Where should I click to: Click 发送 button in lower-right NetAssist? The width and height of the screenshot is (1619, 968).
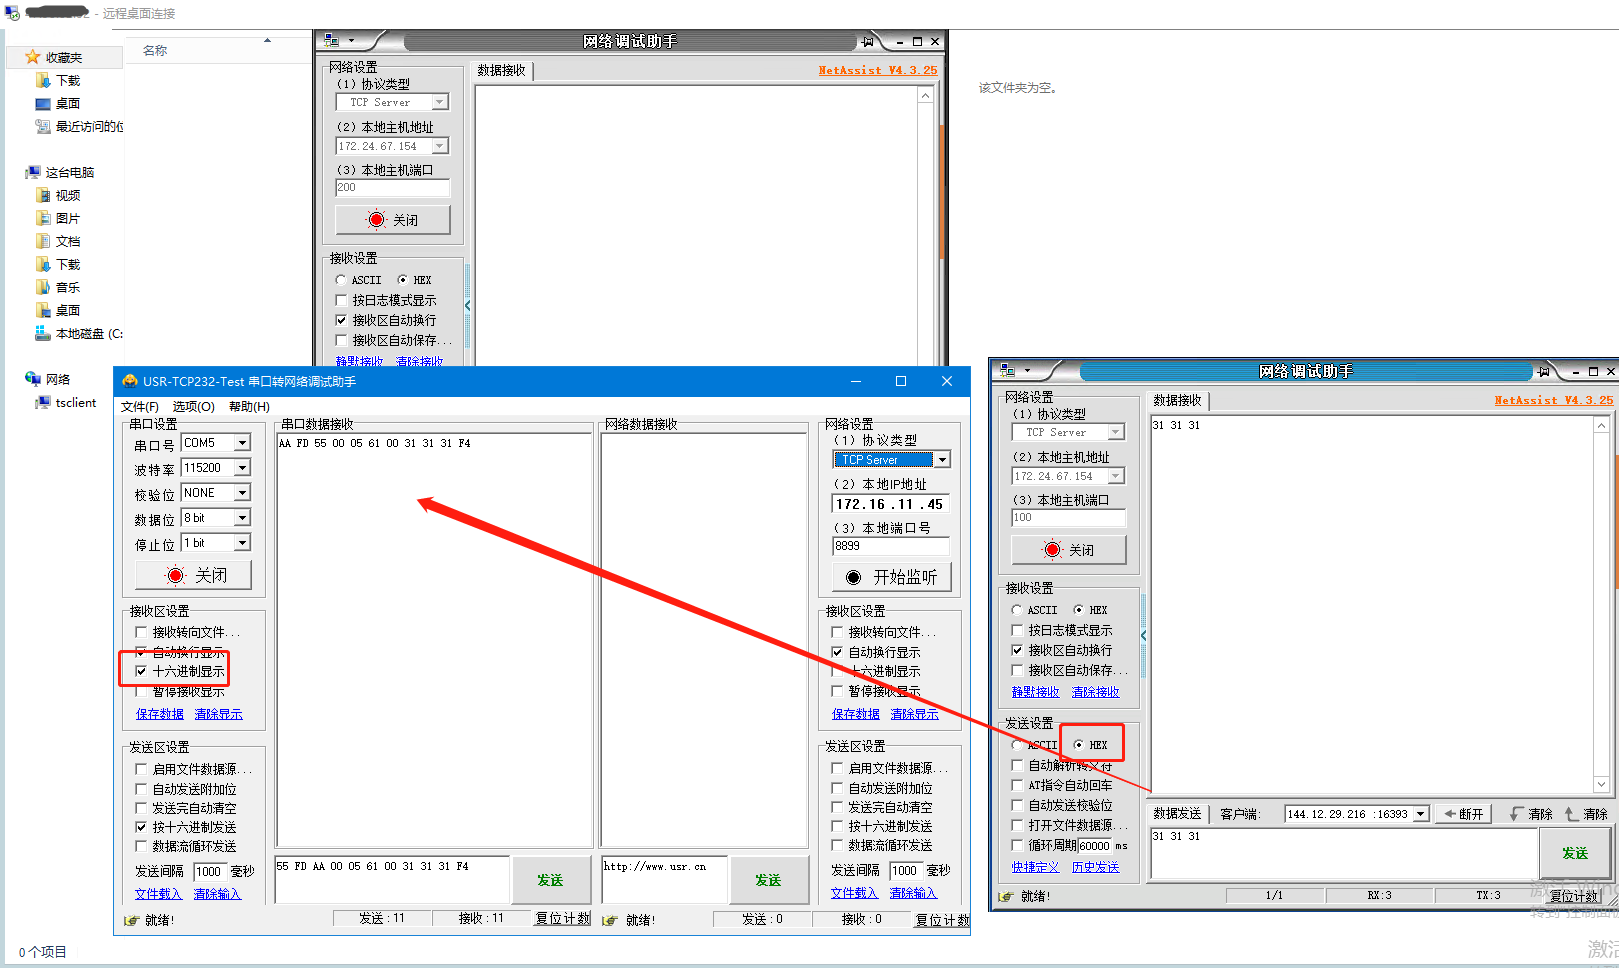(x=1575, y=853)
